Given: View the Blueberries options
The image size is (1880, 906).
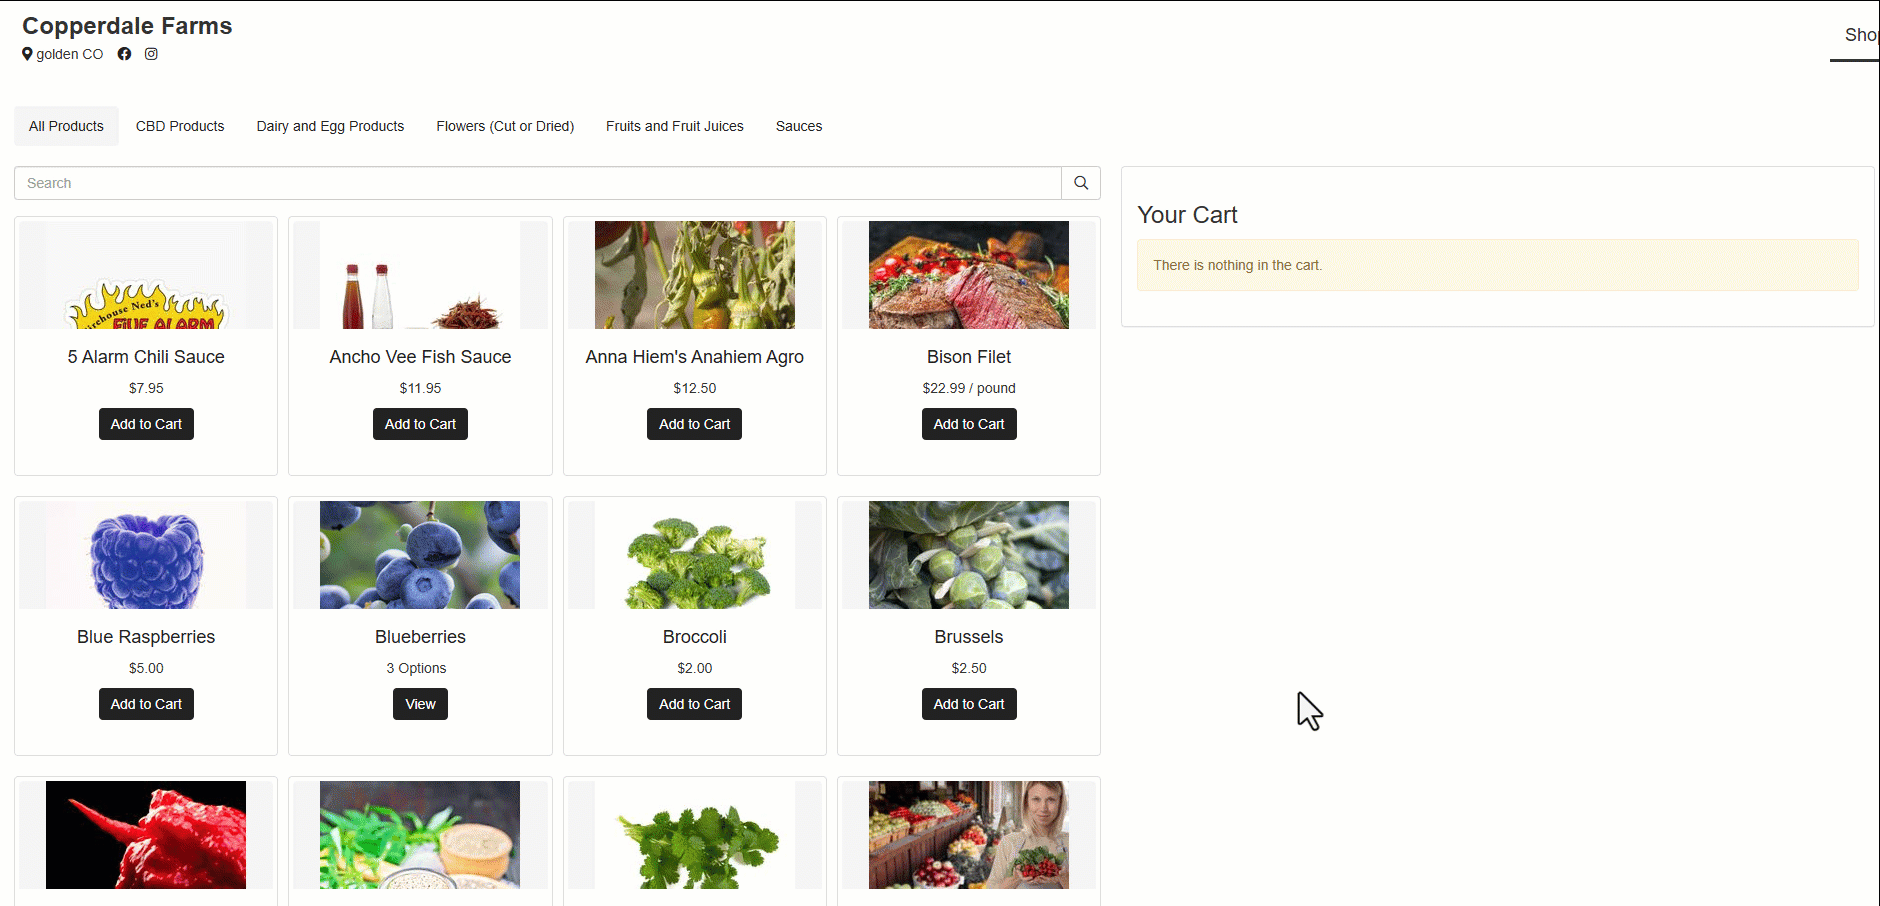Looking at the screenshot, I should click(x=420, y=704).
